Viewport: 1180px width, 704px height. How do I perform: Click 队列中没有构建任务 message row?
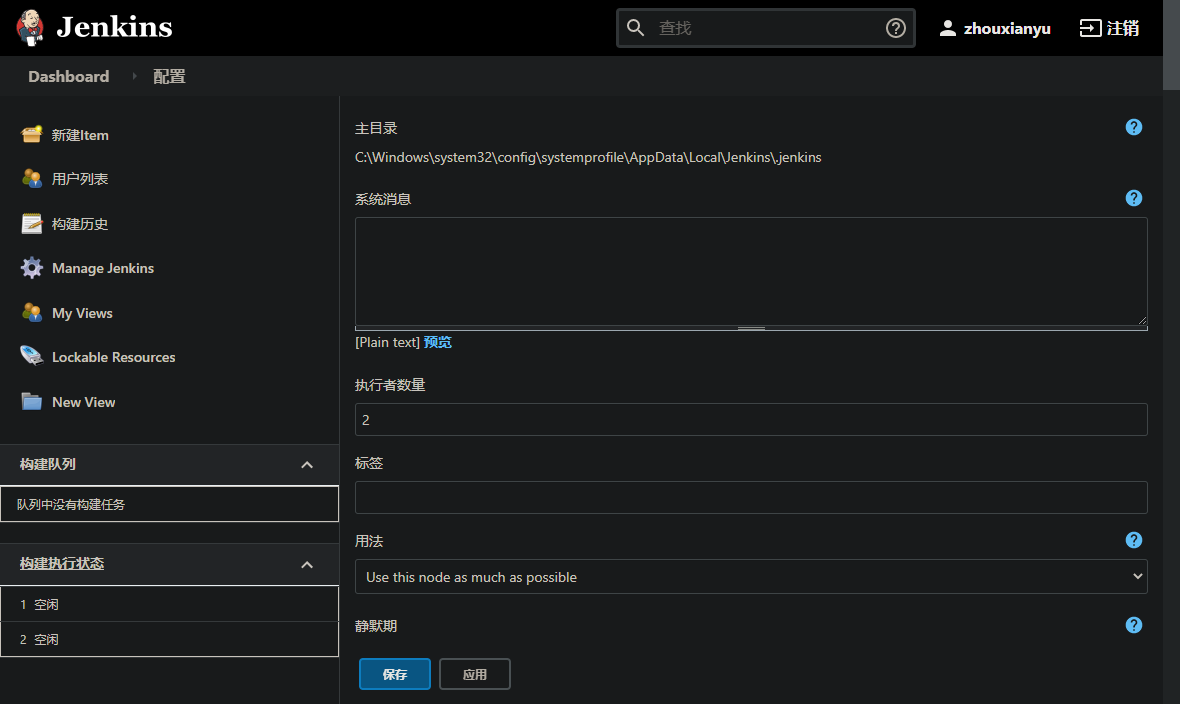coord(169,504)
